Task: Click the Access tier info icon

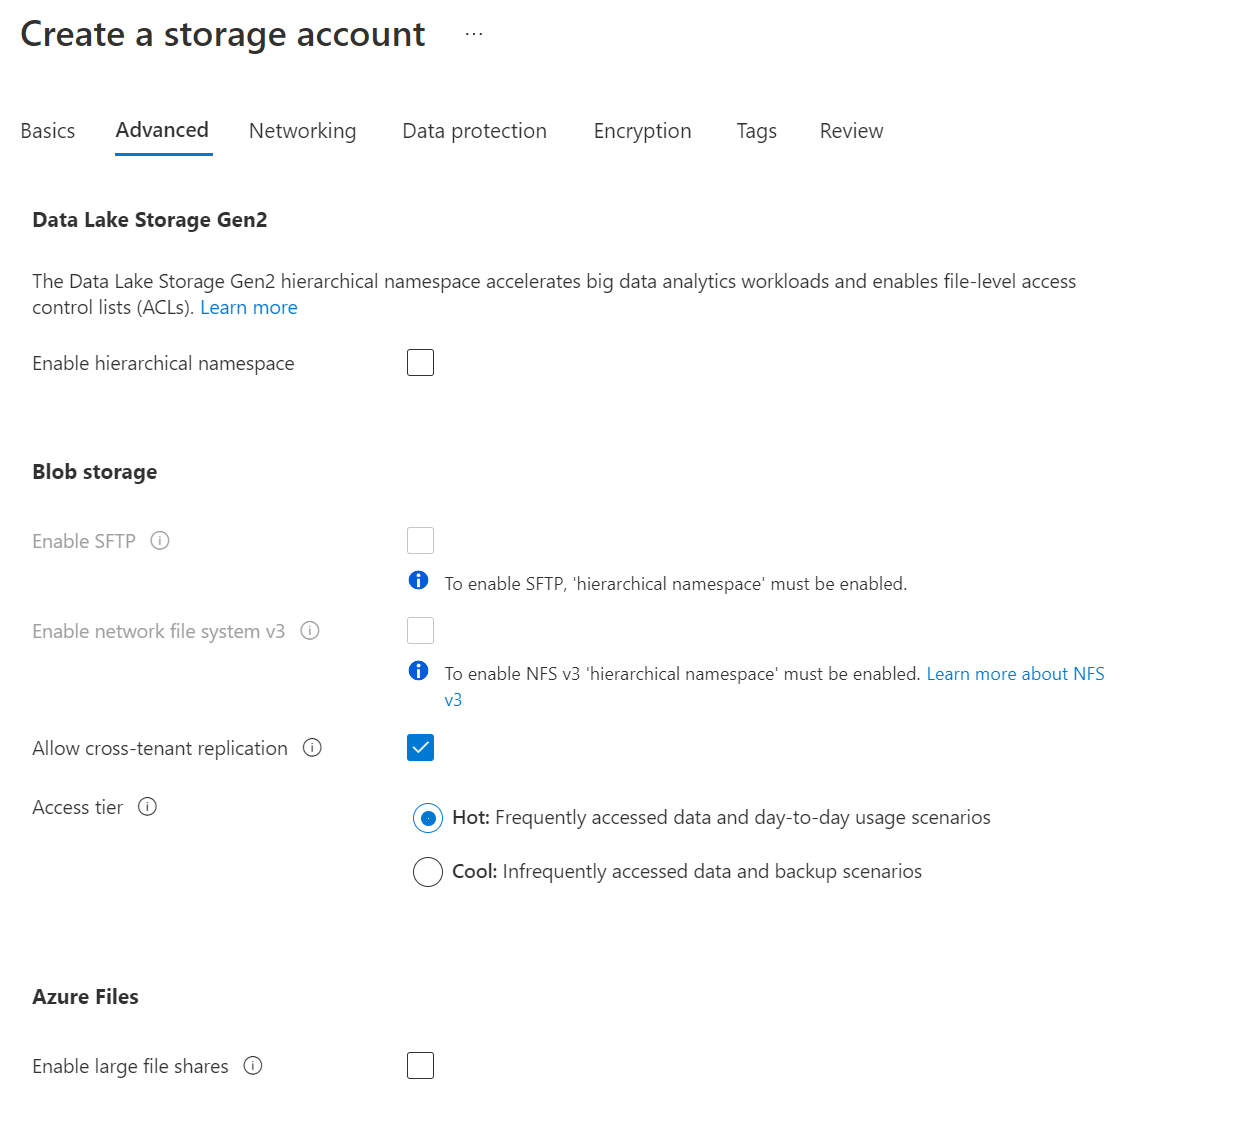Action: tap(148, 807)
